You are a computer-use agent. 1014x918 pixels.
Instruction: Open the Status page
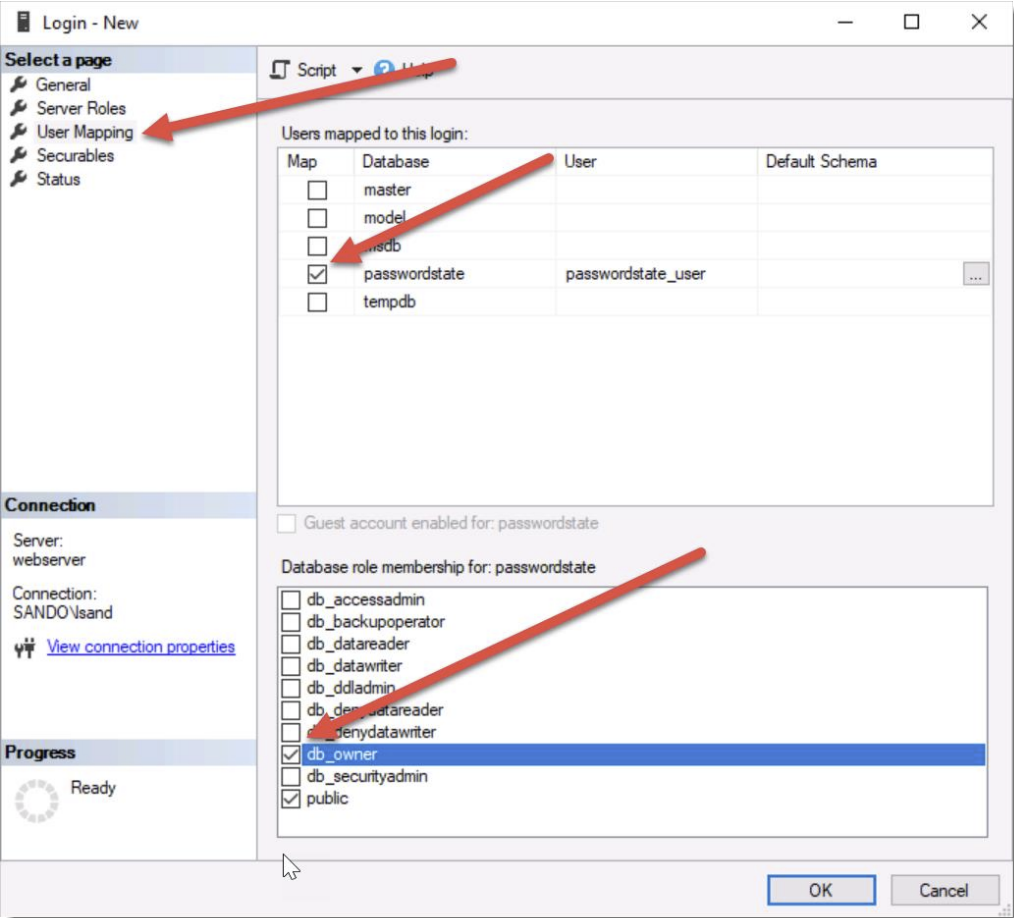tap(58, 179)
